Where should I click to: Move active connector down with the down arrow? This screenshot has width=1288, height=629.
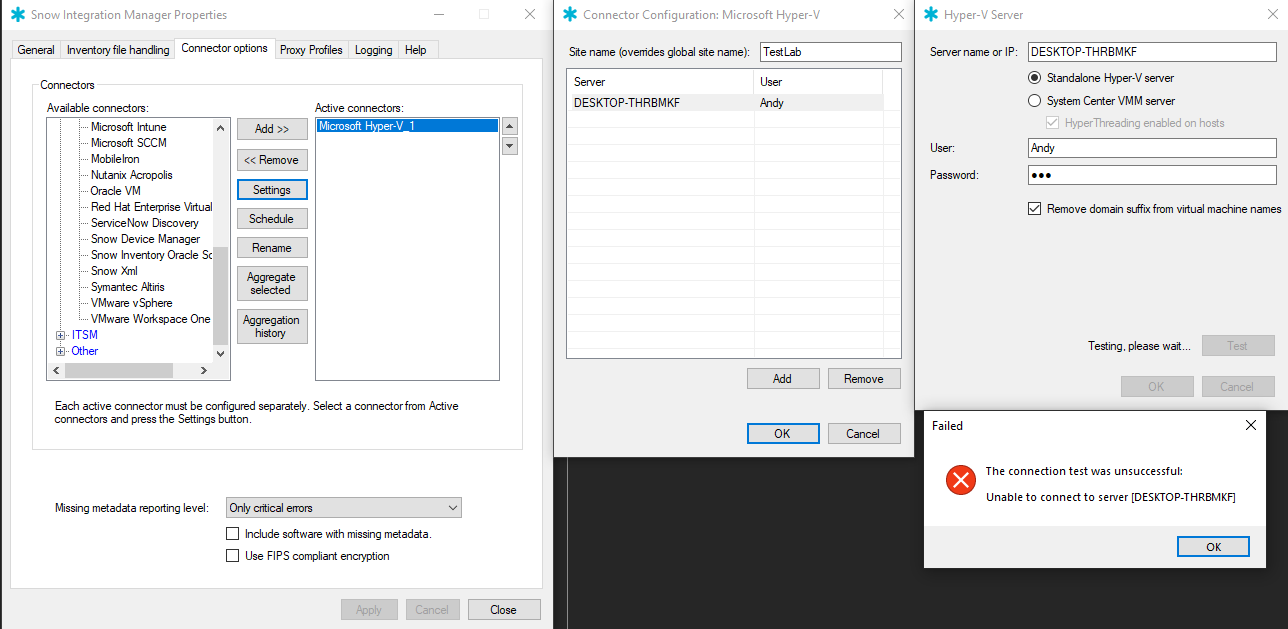click(x=509, y=146)
